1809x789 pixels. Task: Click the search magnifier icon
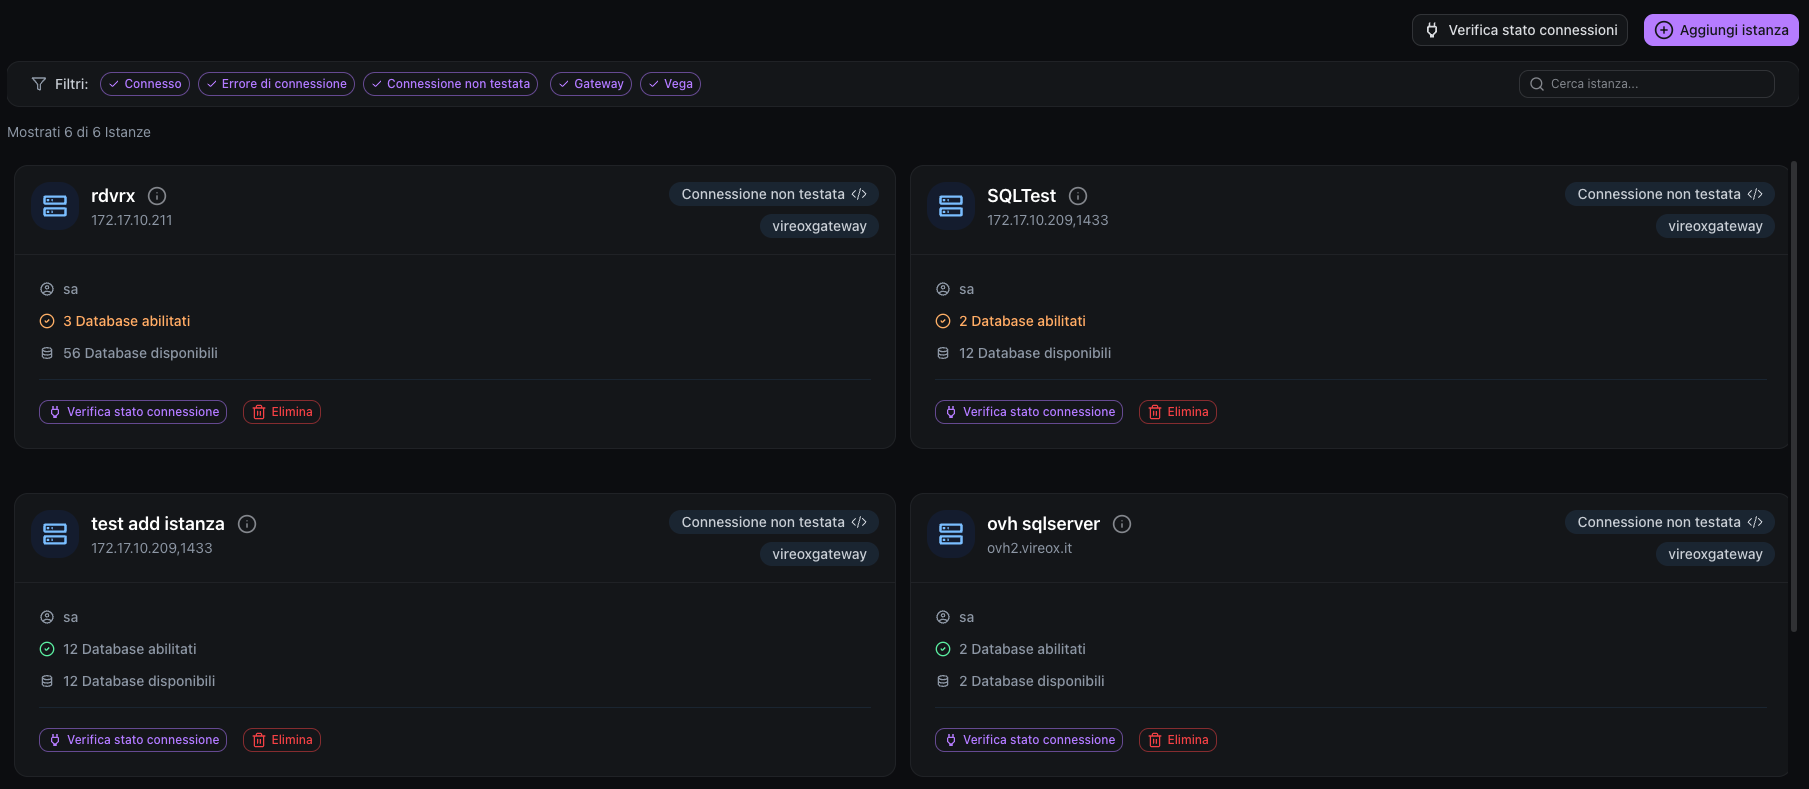[x=1537, y=84]
